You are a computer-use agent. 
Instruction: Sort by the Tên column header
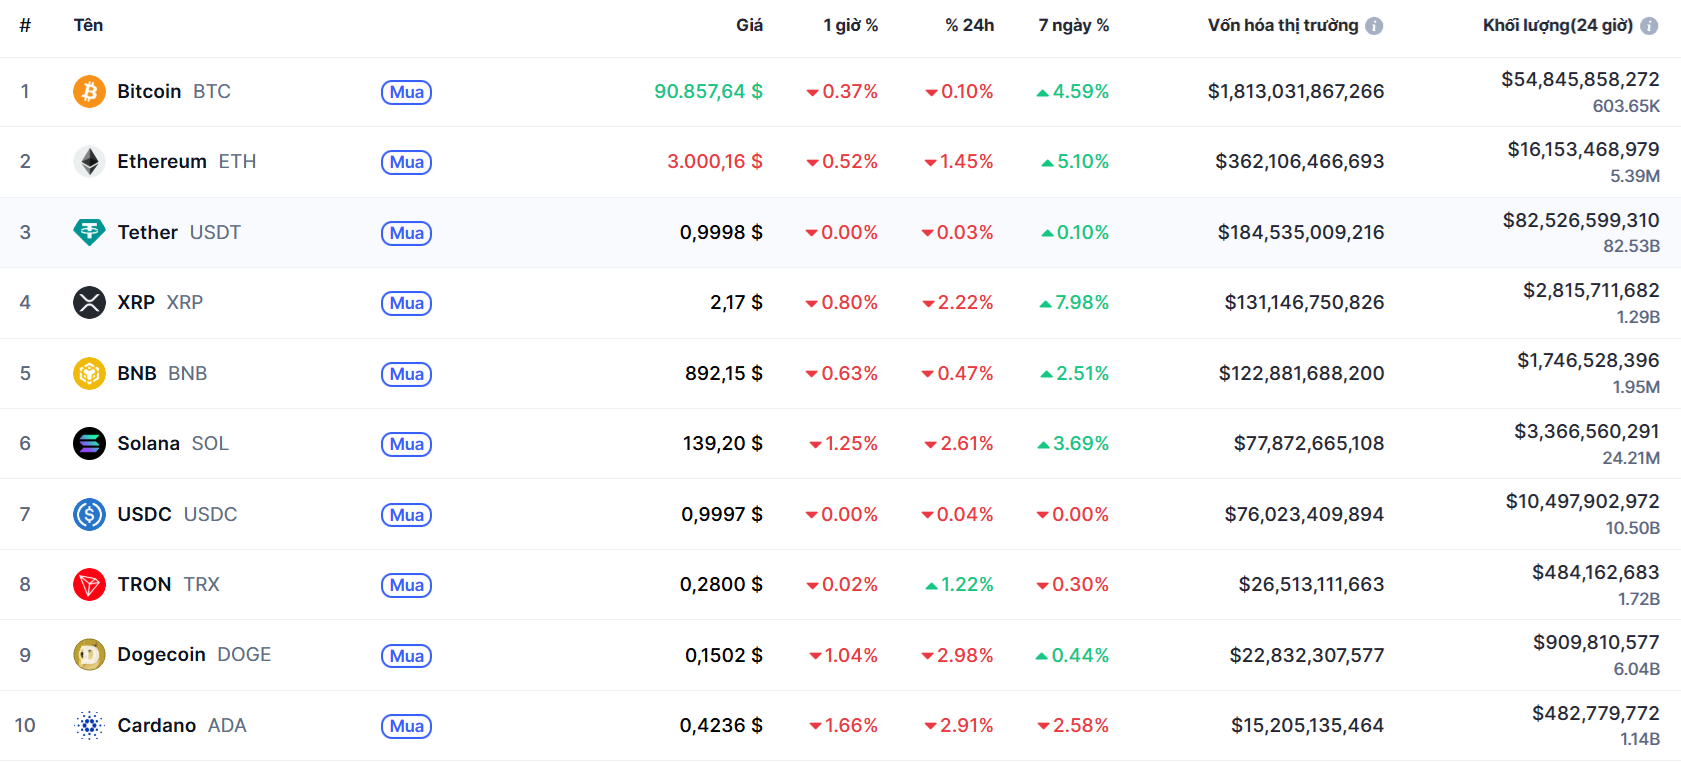88,25
